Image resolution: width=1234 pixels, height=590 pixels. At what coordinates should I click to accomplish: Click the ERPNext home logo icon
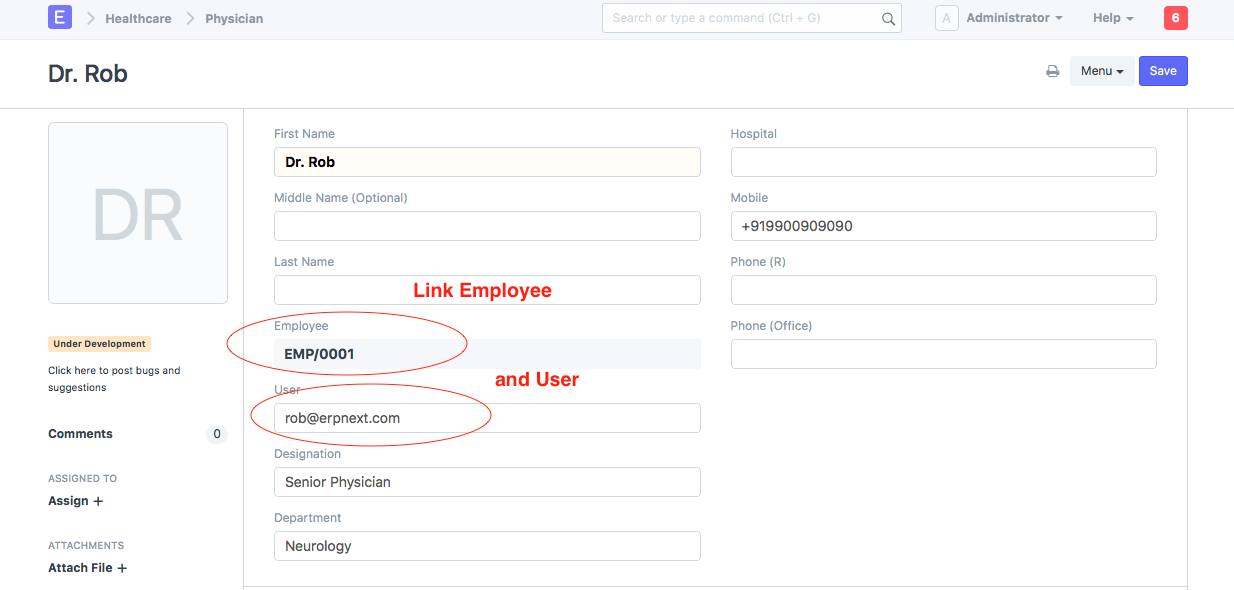coord(60,18)
